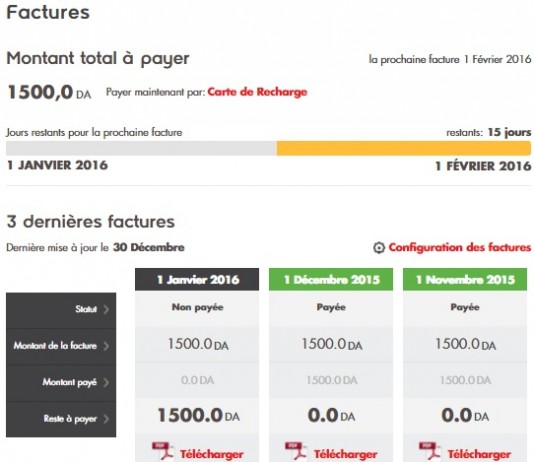Select the 1 Janvier 2016 invoice header
The height and width of the screenshot is (462, 534).
point(197,280)
